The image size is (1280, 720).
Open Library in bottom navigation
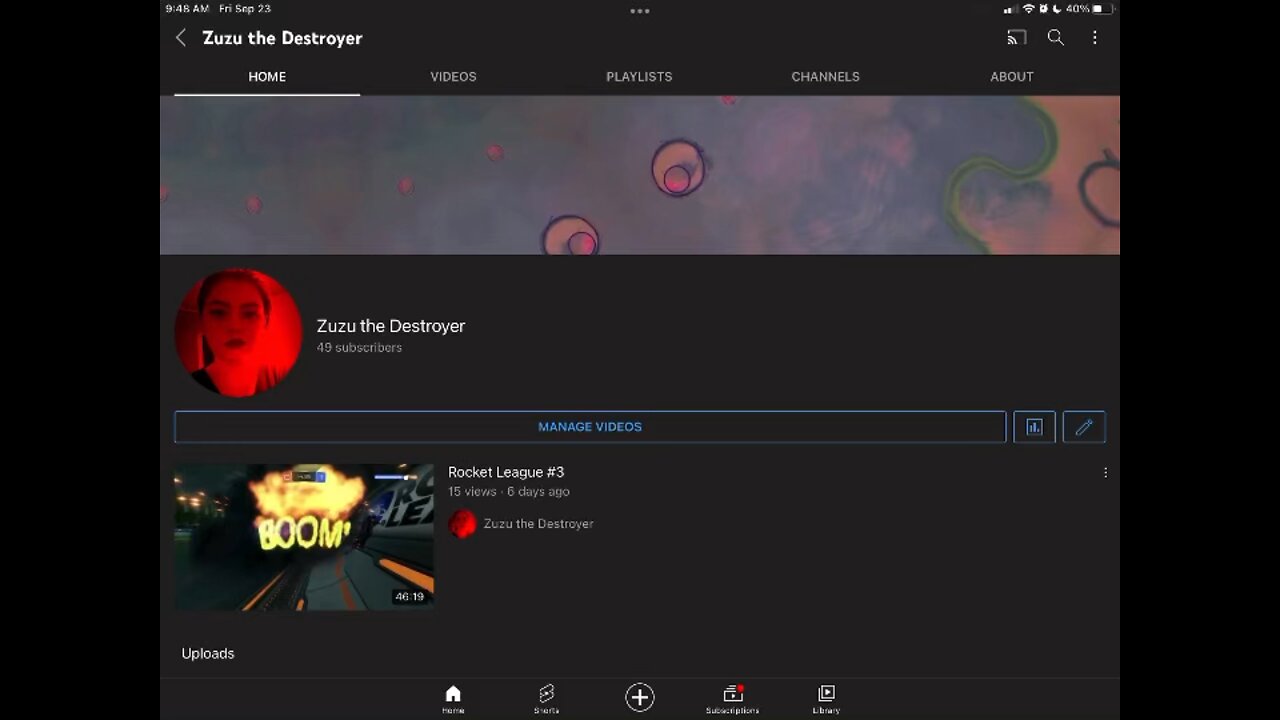[x=826, y=699]
